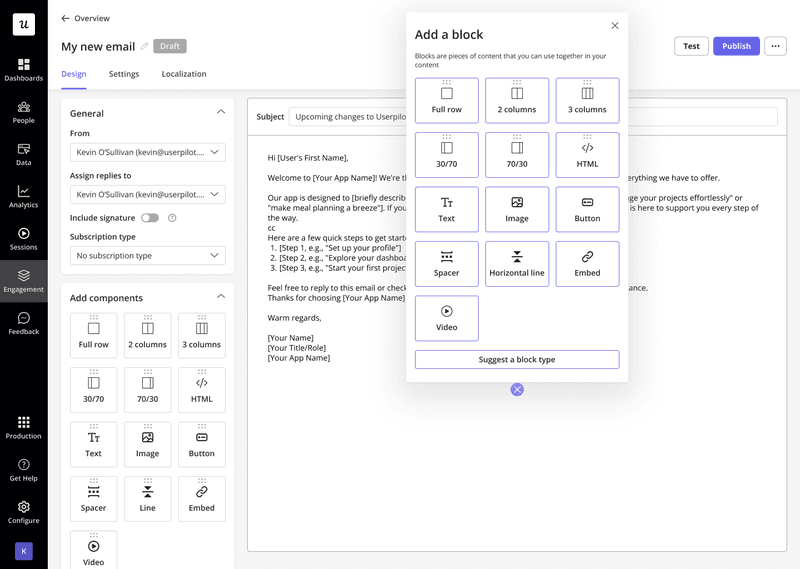Open the Subscription type dropdown
800x569 pixels.
pyautogui.click(x=147, y=256)
